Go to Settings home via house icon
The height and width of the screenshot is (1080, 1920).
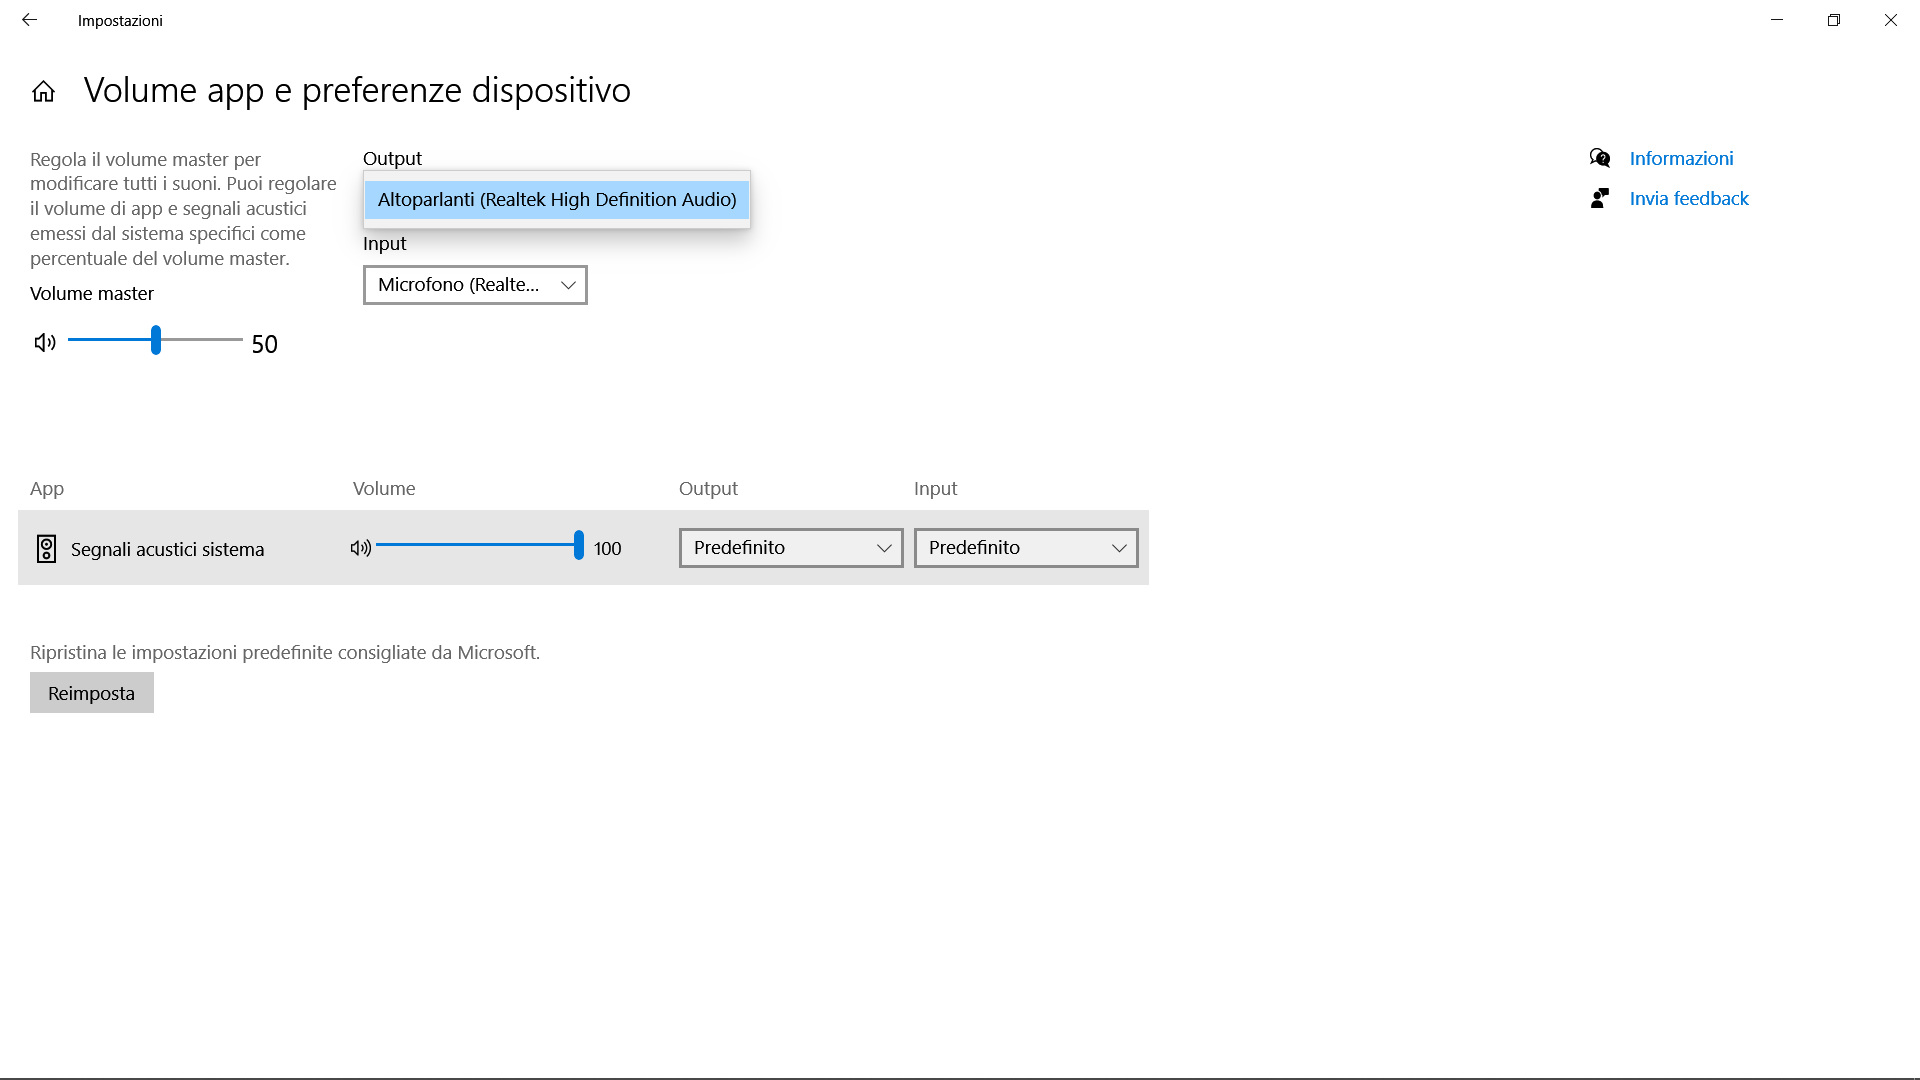pos(43,92)
